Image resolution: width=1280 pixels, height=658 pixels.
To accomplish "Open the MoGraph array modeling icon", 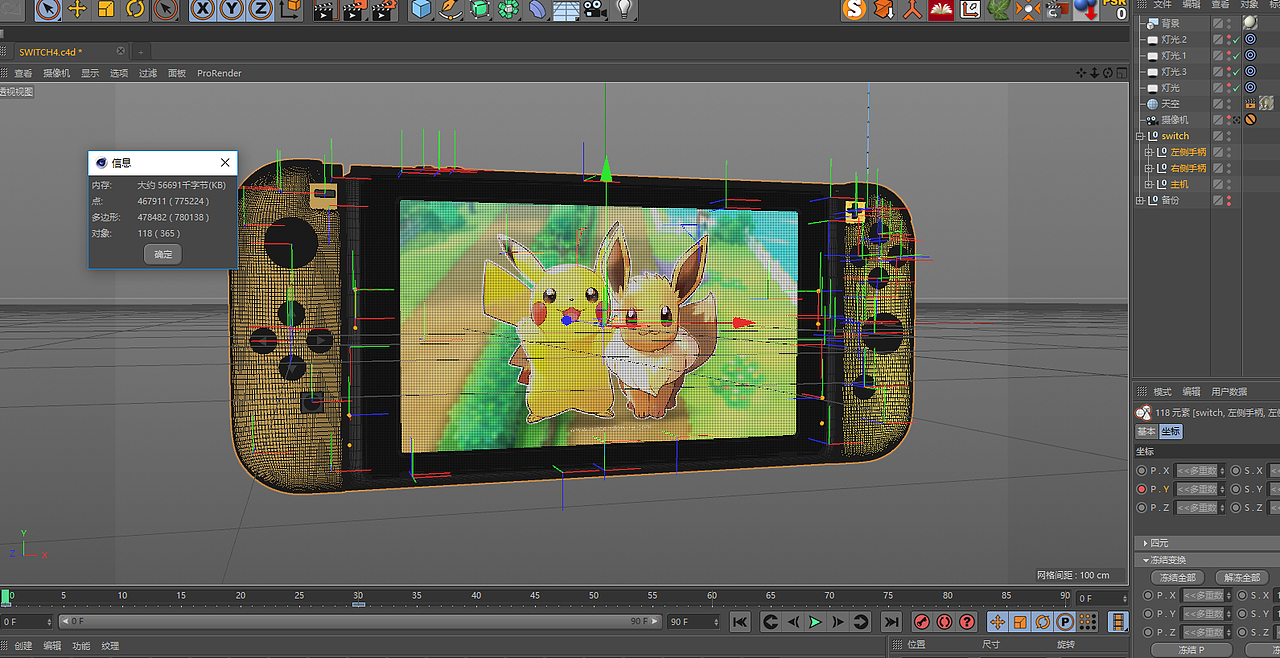I will click(x=509, y=9).
